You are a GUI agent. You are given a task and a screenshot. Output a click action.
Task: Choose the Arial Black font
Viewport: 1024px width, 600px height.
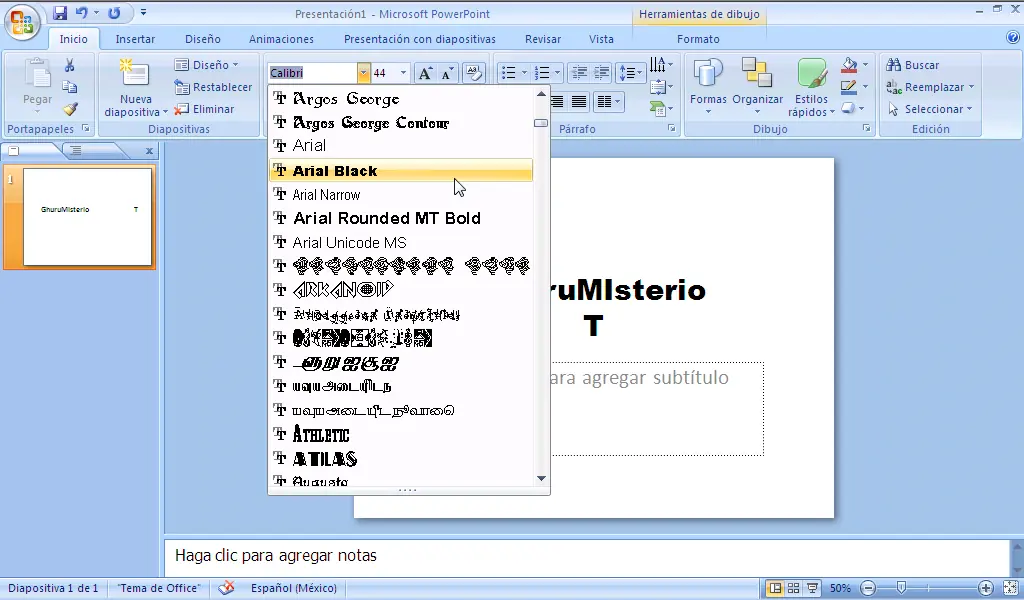coord(401,171)
